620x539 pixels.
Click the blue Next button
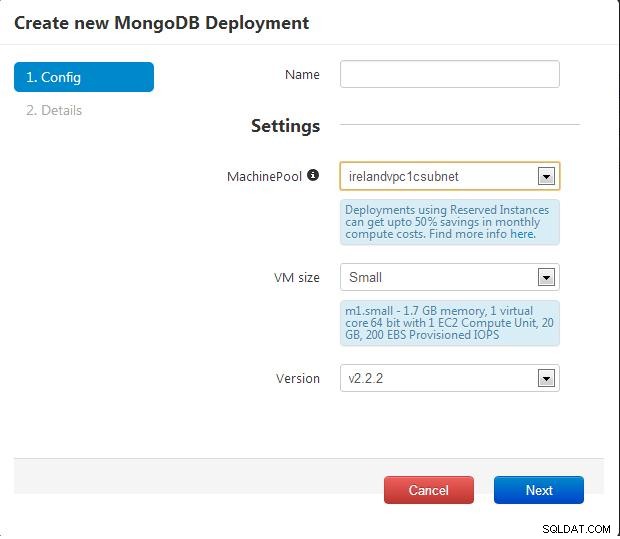(539, 490)
